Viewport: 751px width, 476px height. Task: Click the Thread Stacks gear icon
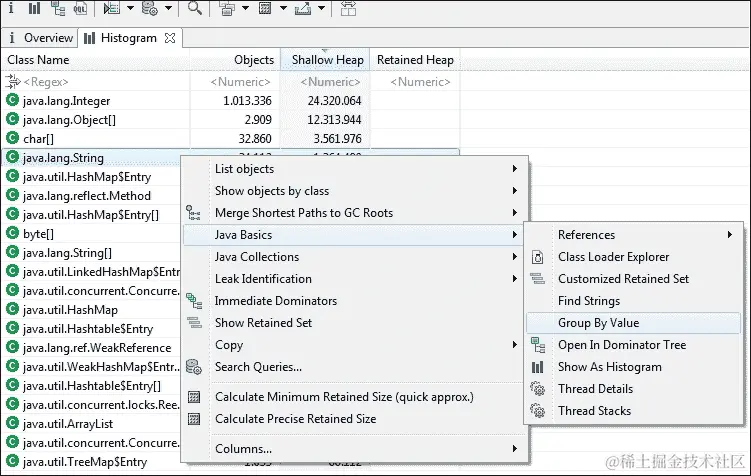(537, 410)
